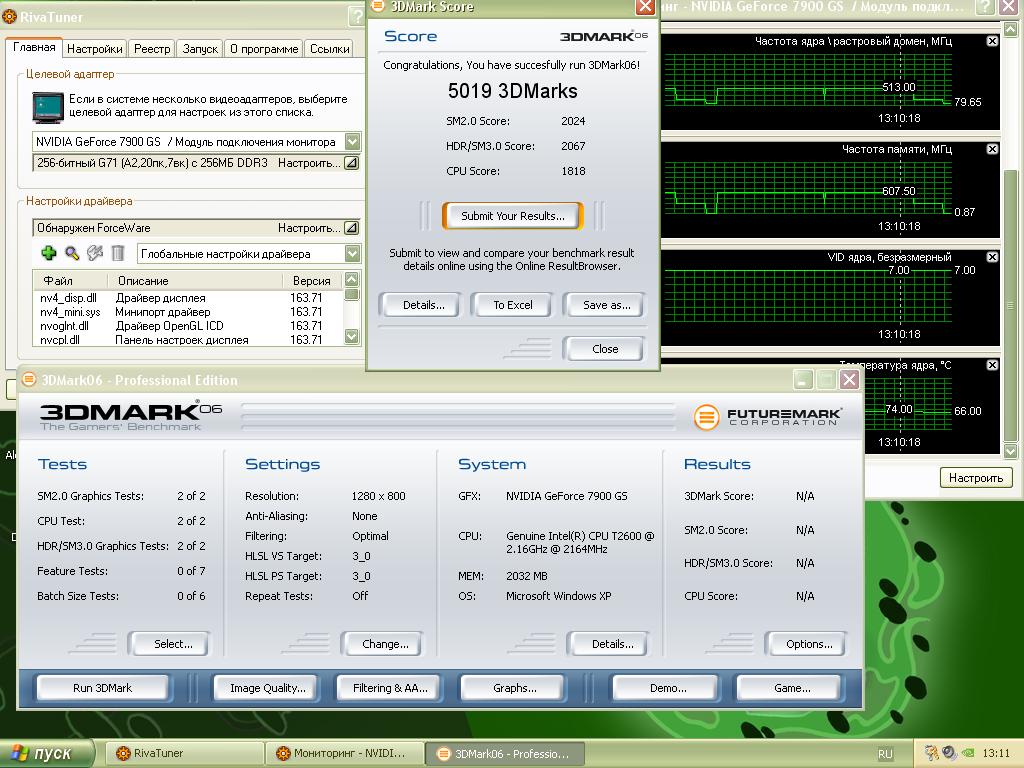Click Options button under Results
The image size is (1024, 768).
point(808,644)
